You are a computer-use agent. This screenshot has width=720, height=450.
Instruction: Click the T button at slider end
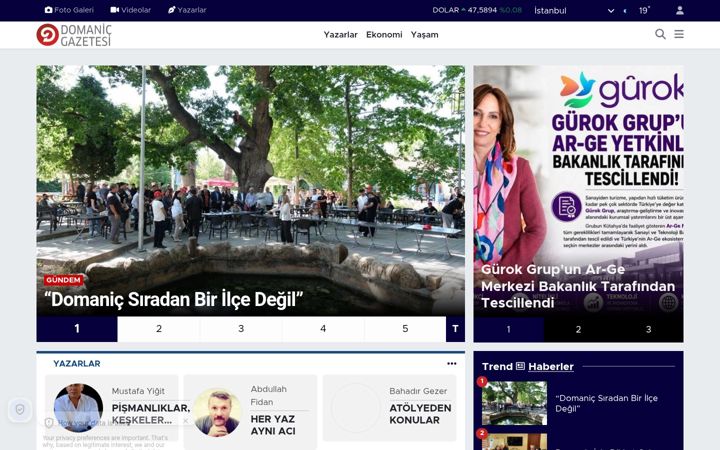click(x=455, y=329)
